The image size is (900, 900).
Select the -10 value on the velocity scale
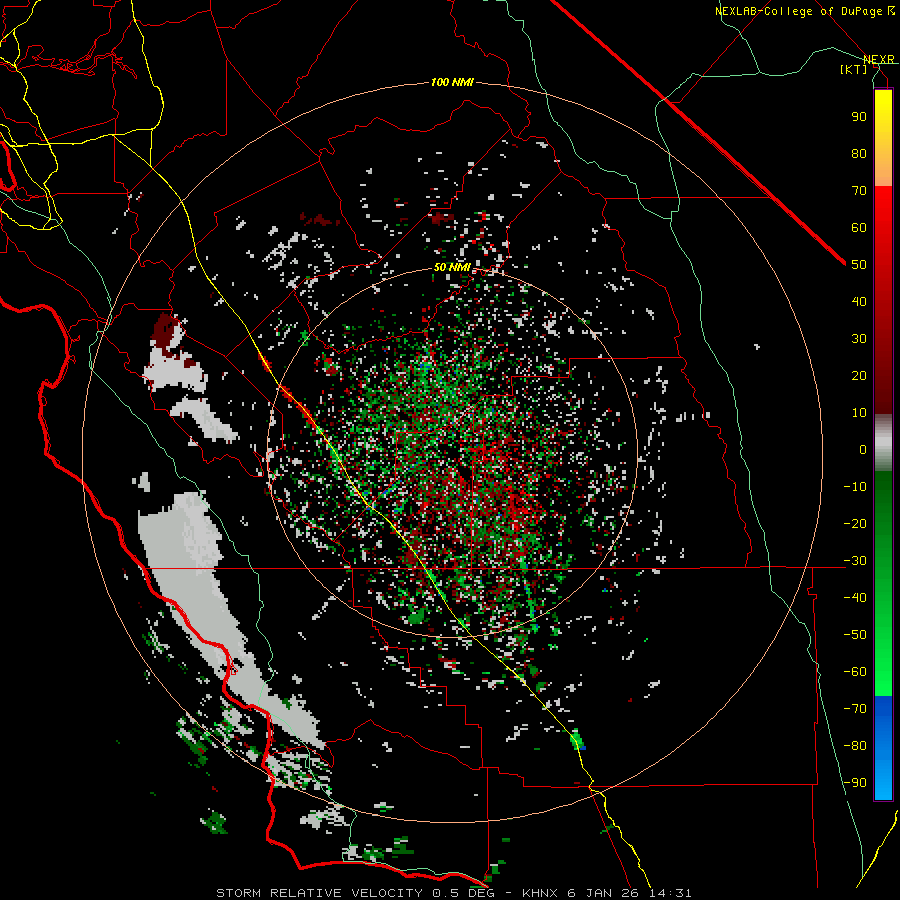tap(855, 487)
